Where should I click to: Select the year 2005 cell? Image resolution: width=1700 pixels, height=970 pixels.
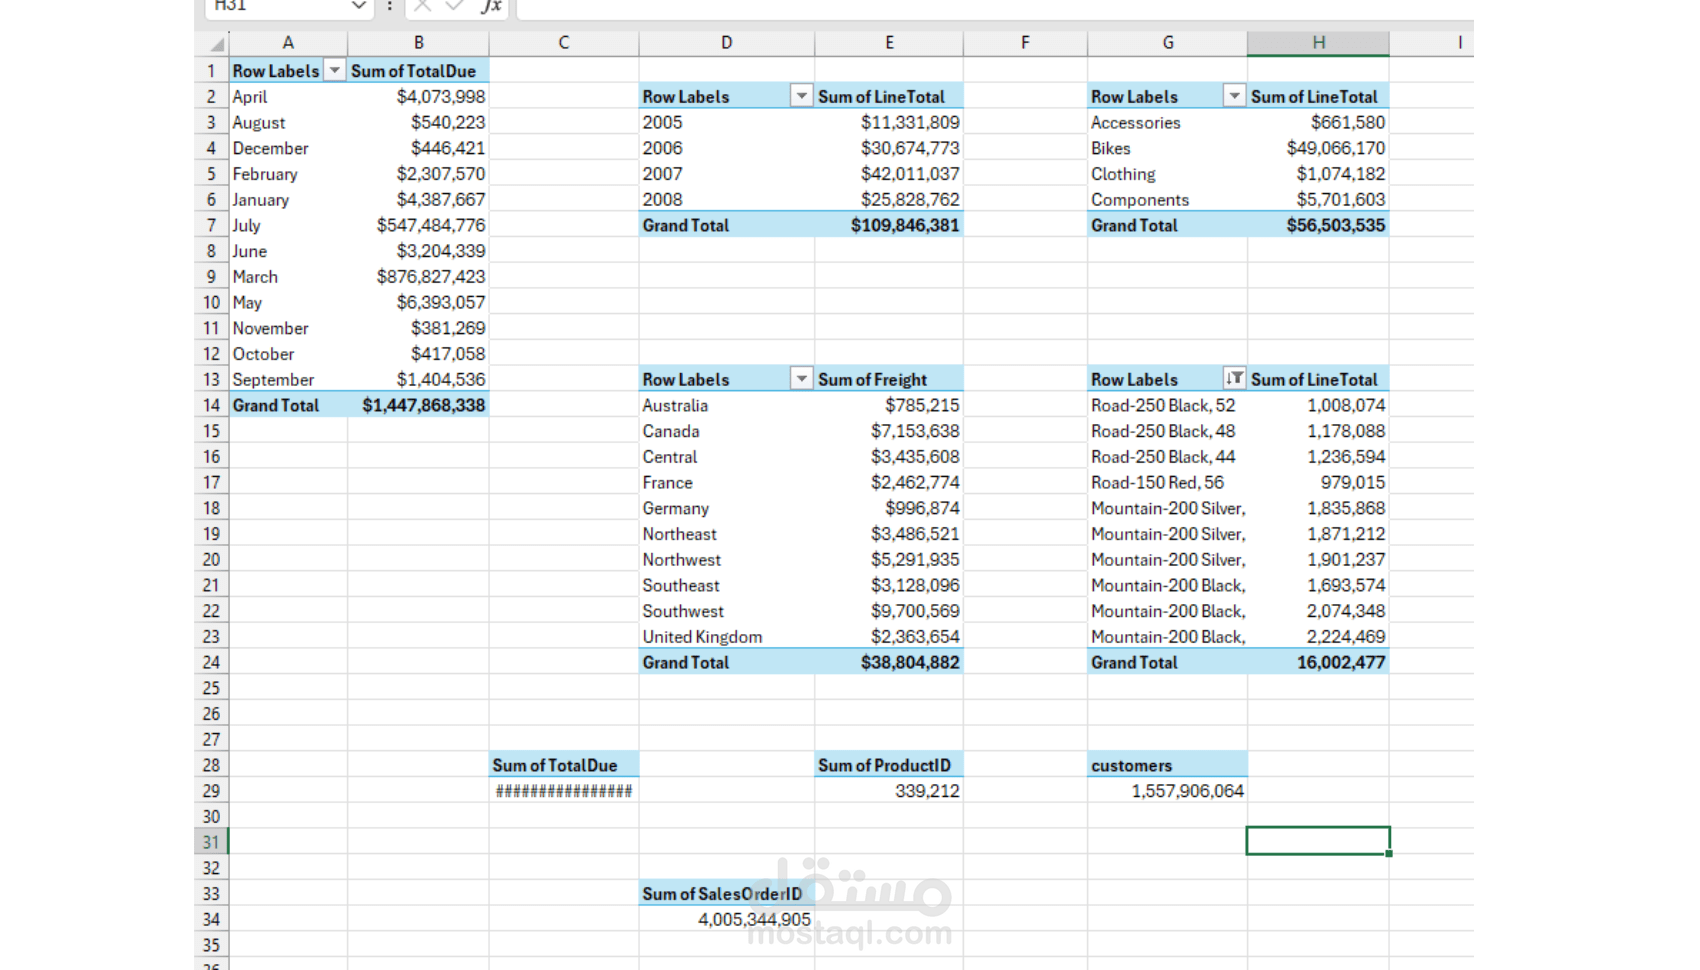pos(726,122)
